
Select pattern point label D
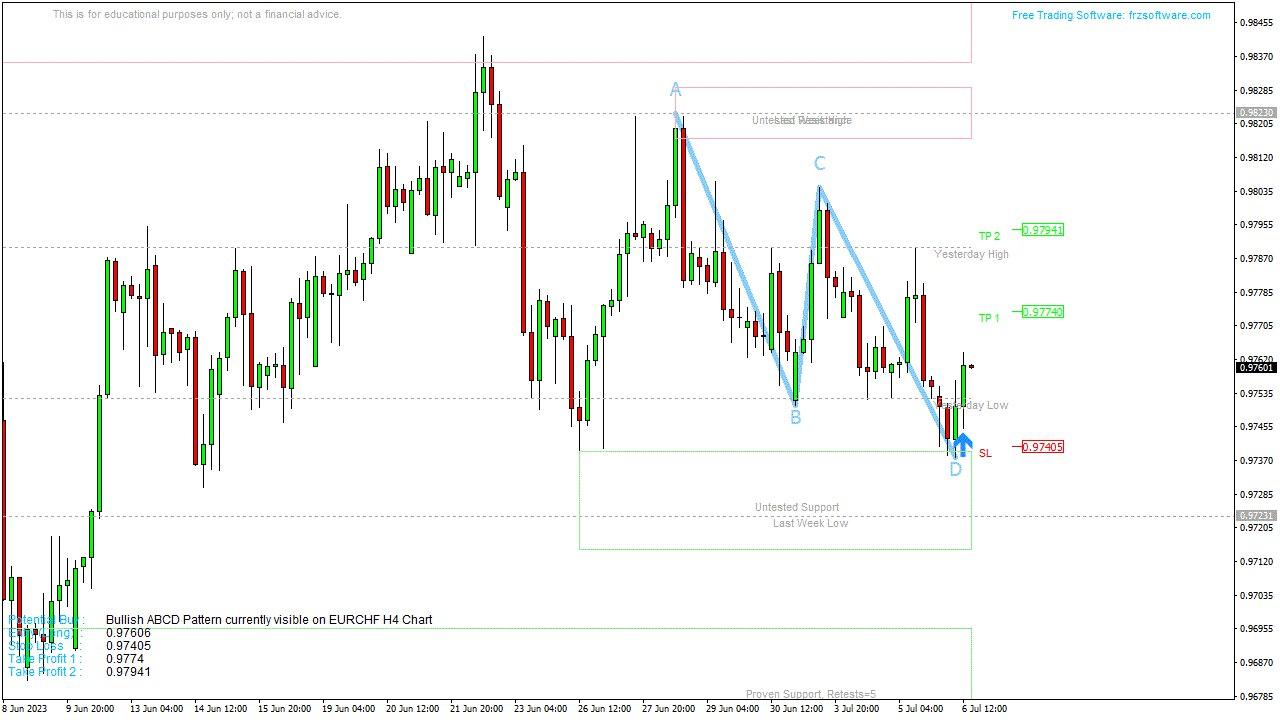pyautogui.click(x=955, y=469)
